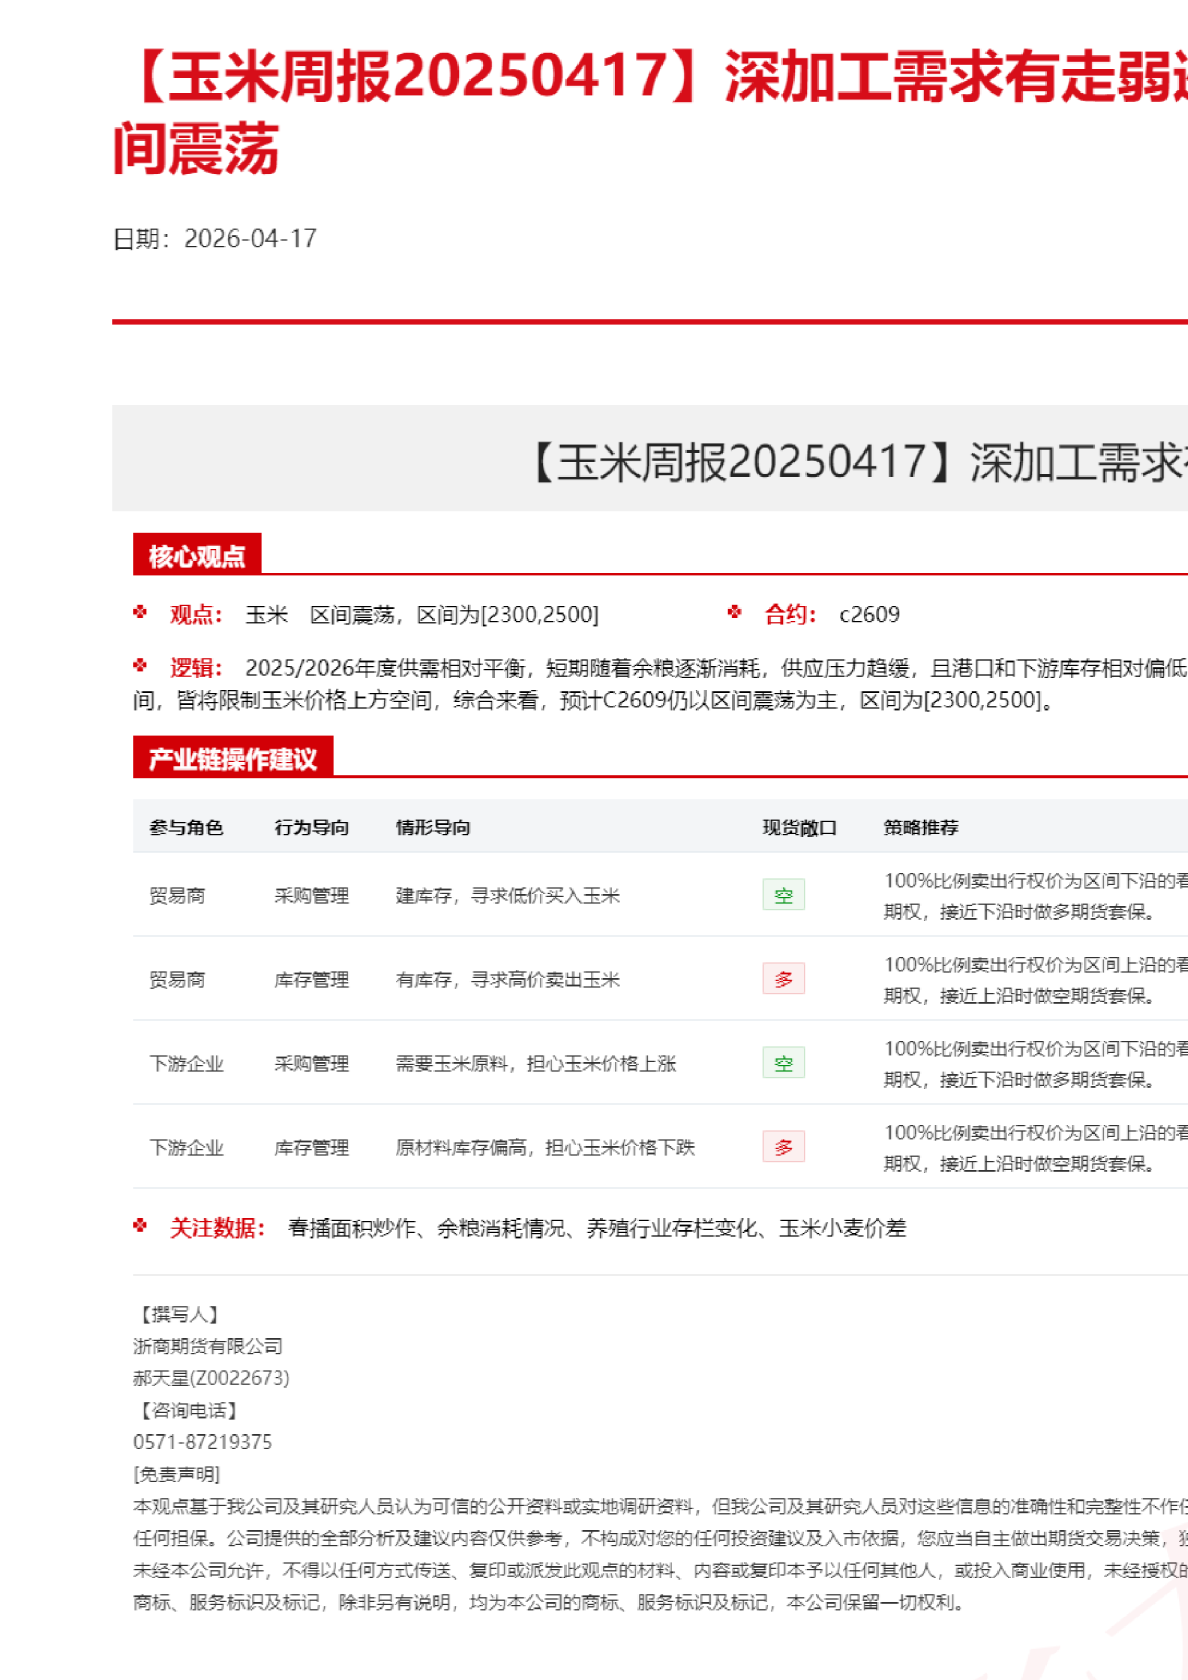Click author name 郝天星(Z0022673)
1188x1680 pixels.
(211, 1378)
